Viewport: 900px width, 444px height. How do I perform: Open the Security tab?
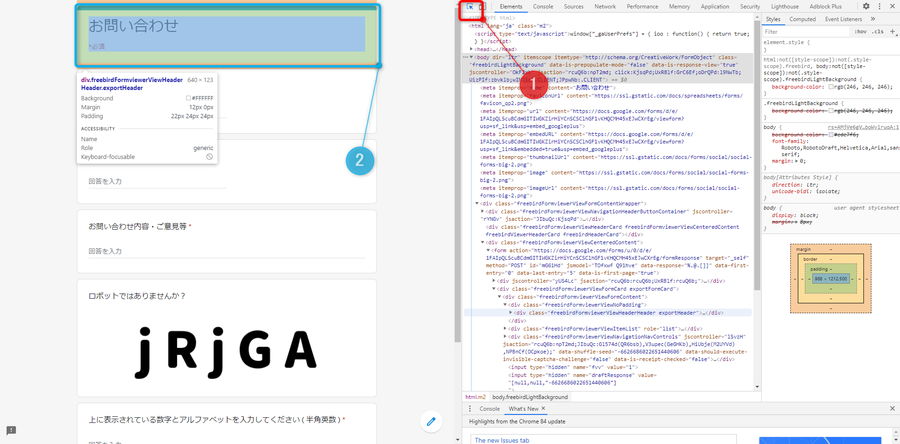tap(750, 6)
